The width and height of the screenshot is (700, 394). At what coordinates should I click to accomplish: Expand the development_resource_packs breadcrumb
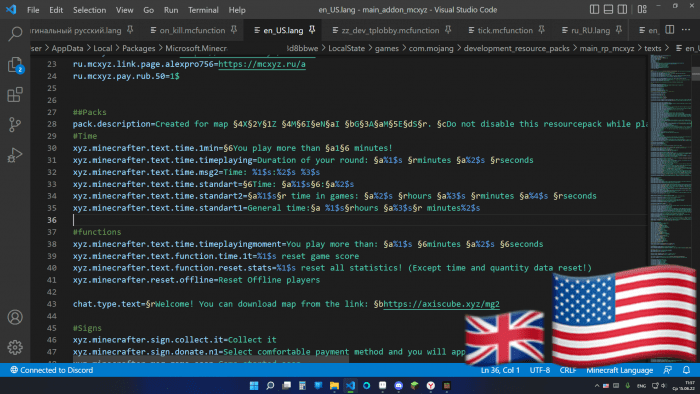516,48
